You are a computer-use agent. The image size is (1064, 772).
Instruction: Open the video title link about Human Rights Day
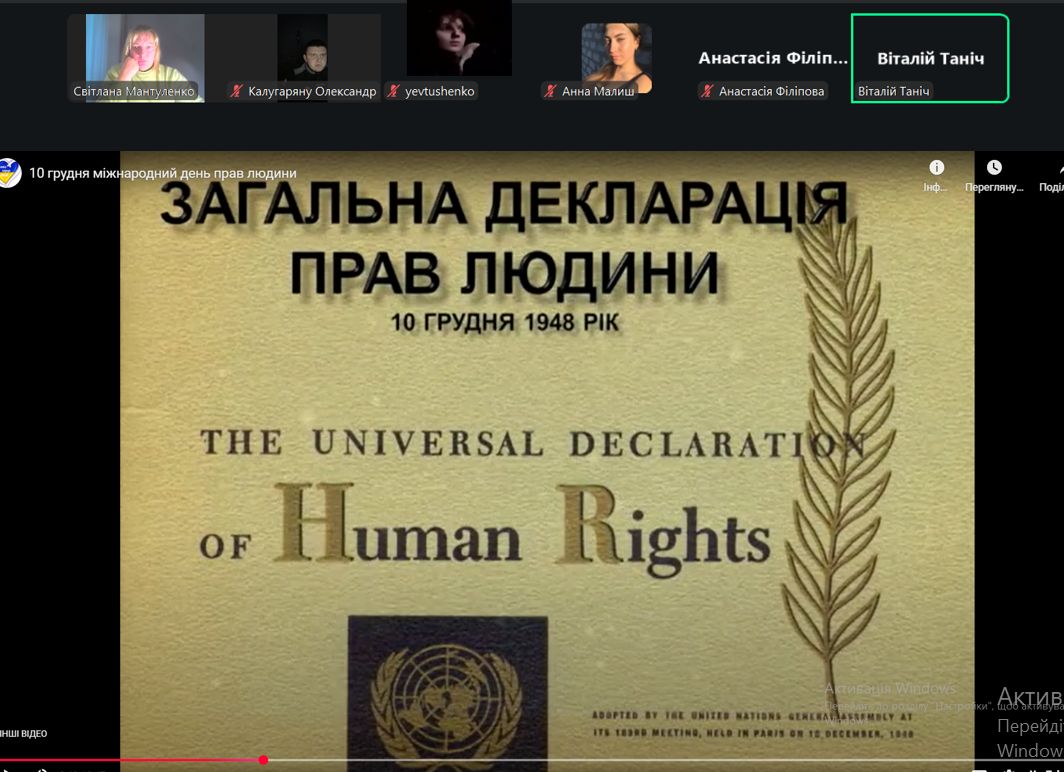[165, 172]
